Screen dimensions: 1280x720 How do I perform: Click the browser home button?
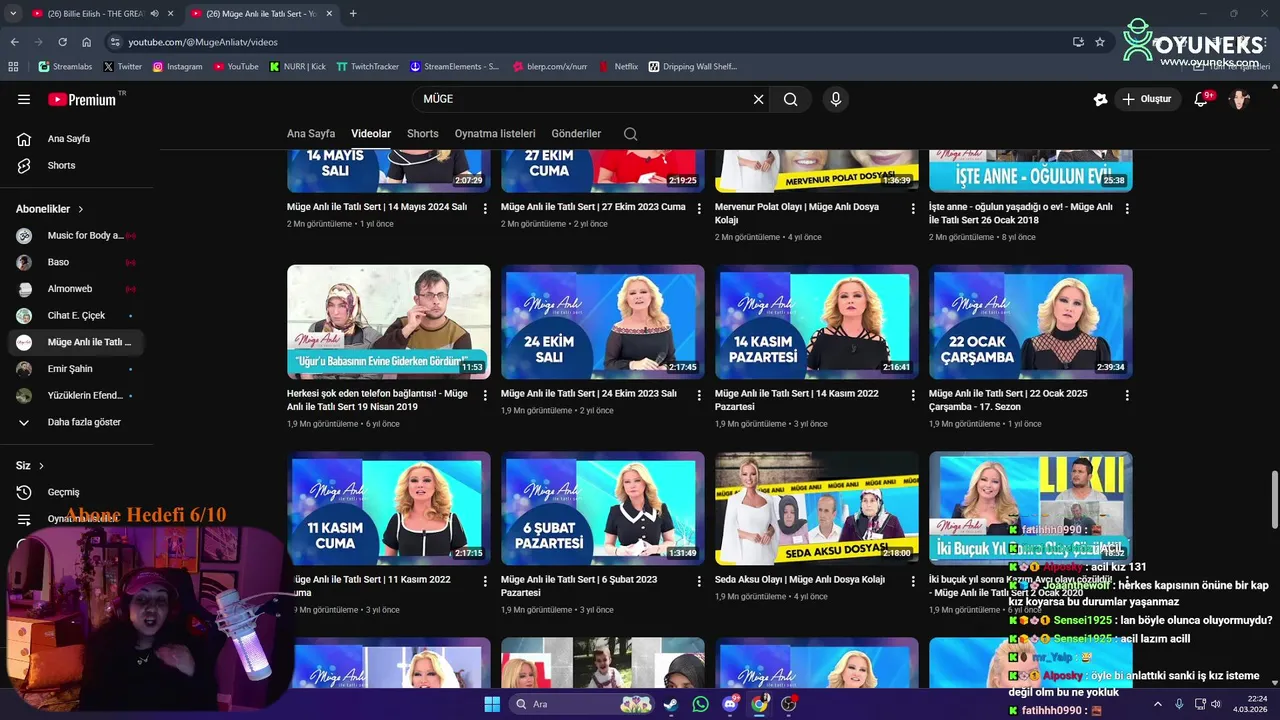pos(87,42)
